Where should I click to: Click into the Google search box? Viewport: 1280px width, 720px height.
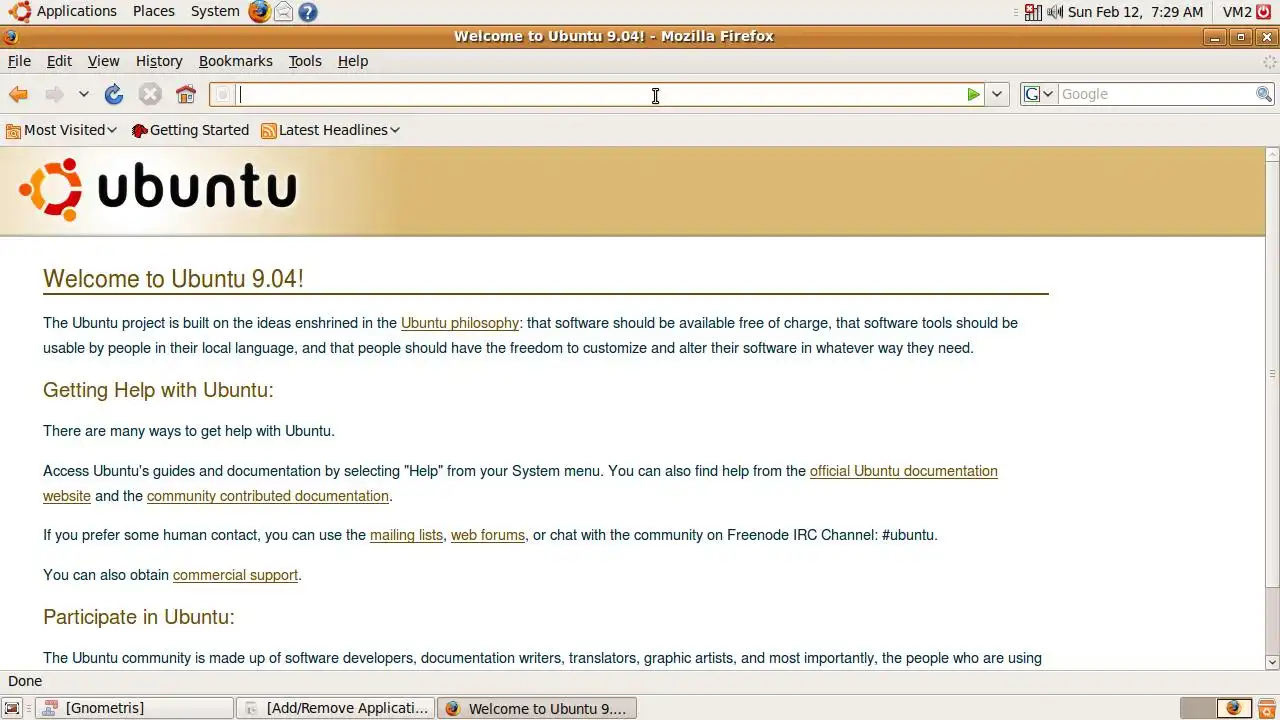click(x=1156, y=94)
